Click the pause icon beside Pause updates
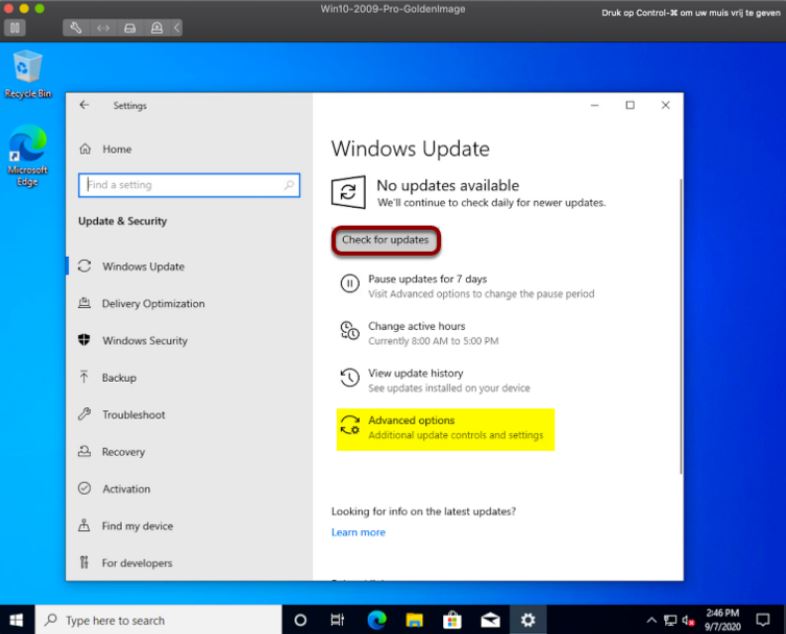This screenshot has height=634, width=786. (x=350, y=284)
